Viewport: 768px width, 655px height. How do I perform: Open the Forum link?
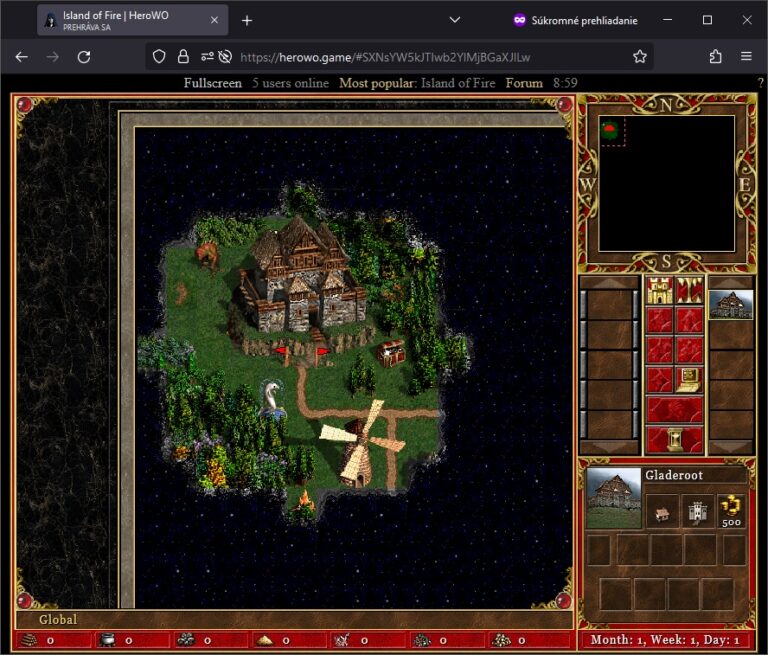[524, 83]
